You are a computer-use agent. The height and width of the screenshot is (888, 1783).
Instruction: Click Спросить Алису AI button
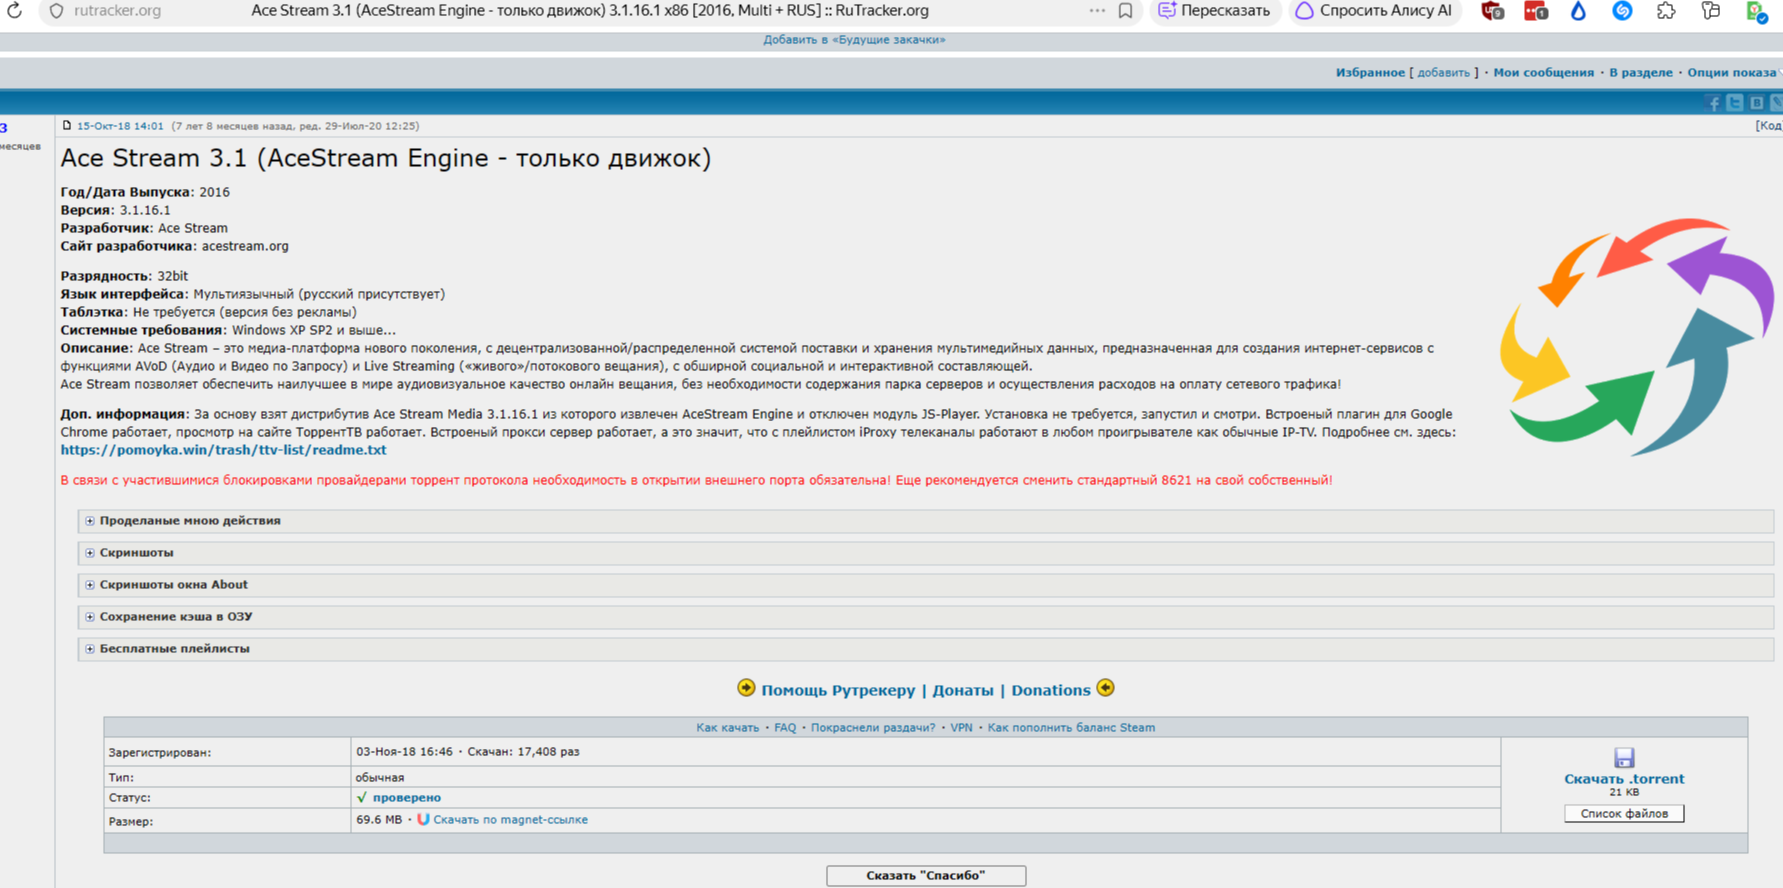click(1374, 11)
